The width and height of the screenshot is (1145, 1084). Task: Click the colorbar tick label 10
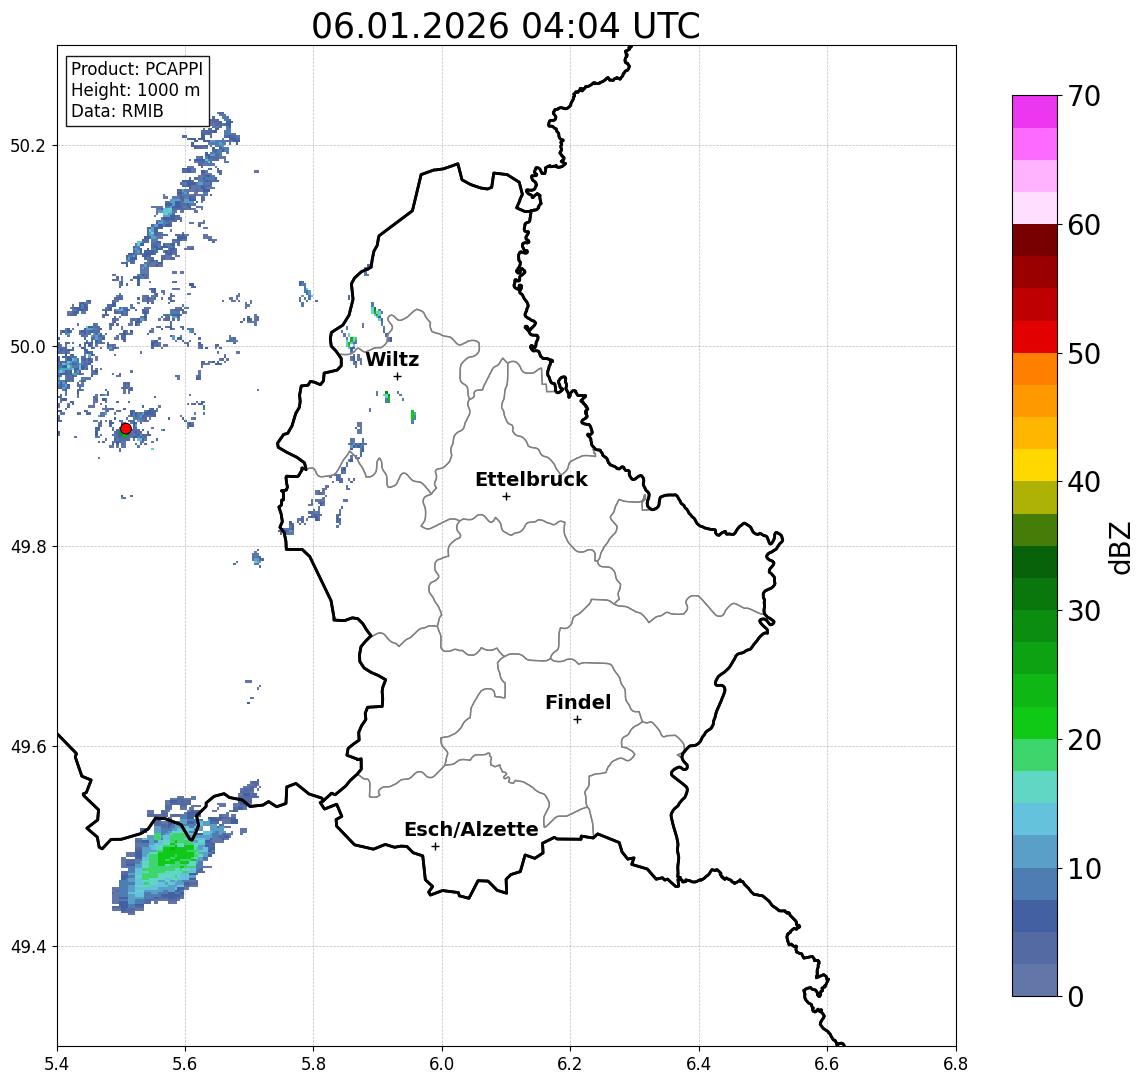click(x=1084, y=868)
